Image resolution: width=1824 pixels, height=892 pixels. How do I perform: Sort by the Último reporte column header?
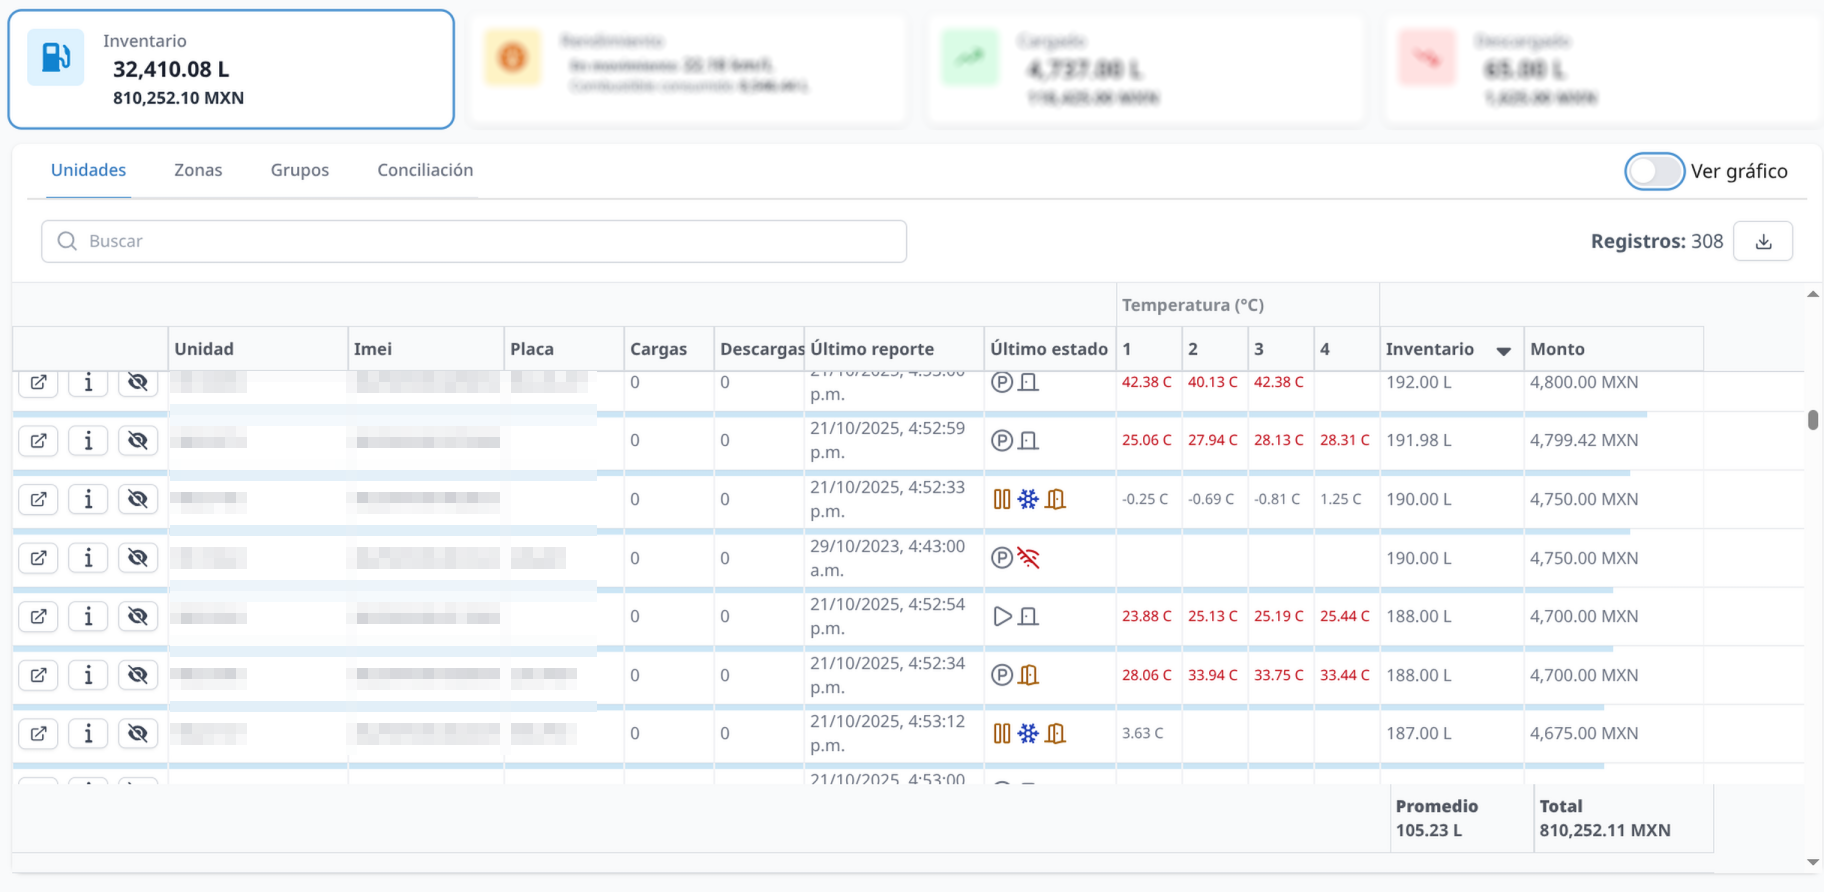[x=872, y=349]
